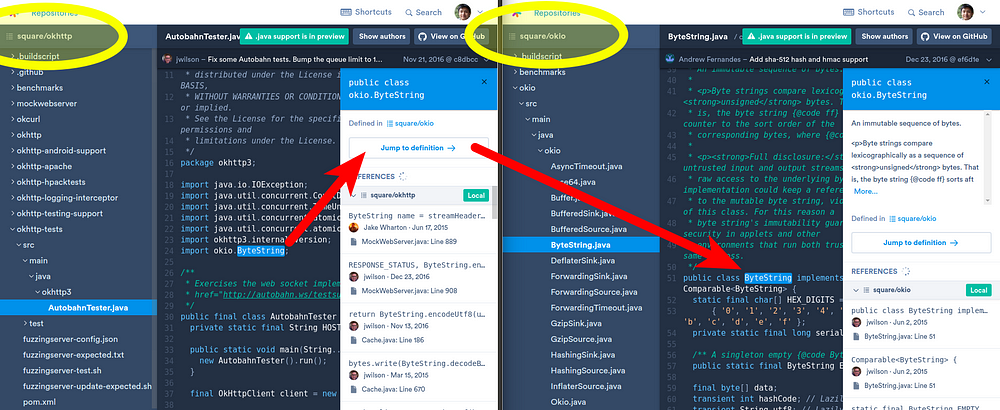The height and width of the screenshot is (410, 1000).
Task: Open Okio.java in file tree
Action: pos(568,402)
